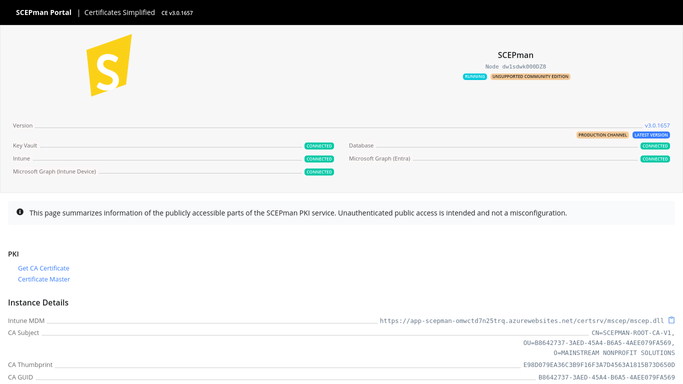
Task: Click the Version label
Action: [23, 125]
